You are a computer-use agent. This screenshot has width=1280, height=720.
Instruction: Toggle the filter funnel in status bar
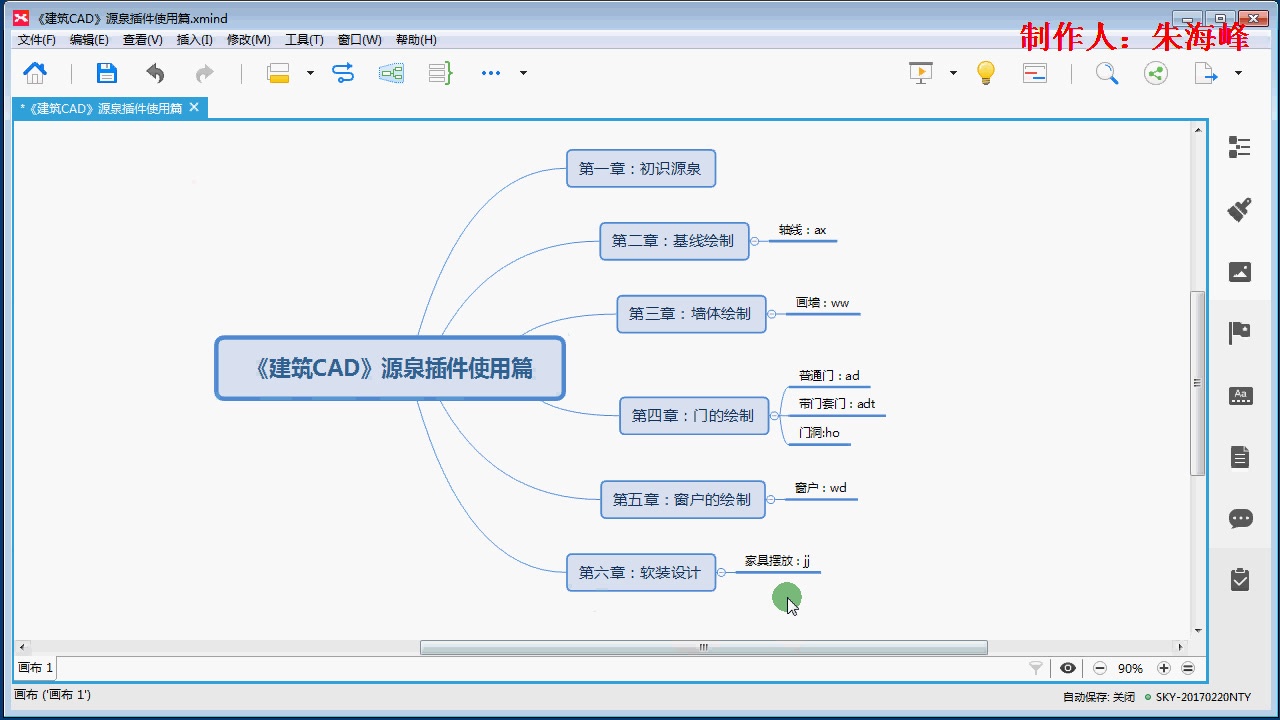point(1036,668)
